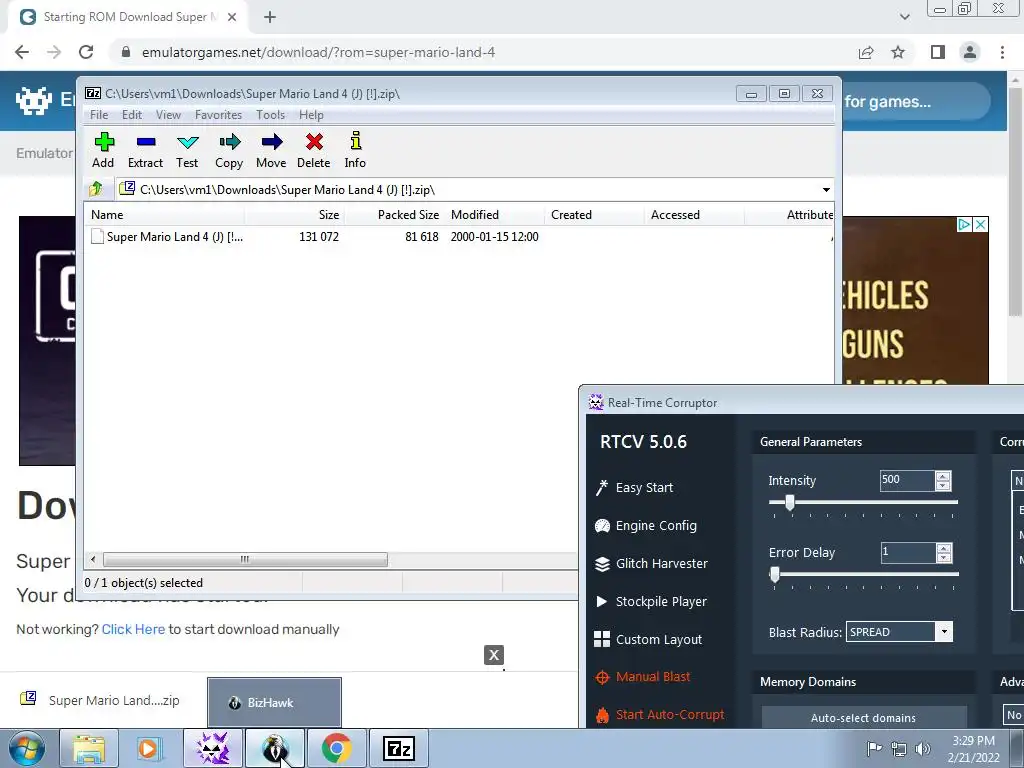1024x768 pixels.
Task: Open Windows Media Player from taskbar
Action: (150, 748)
